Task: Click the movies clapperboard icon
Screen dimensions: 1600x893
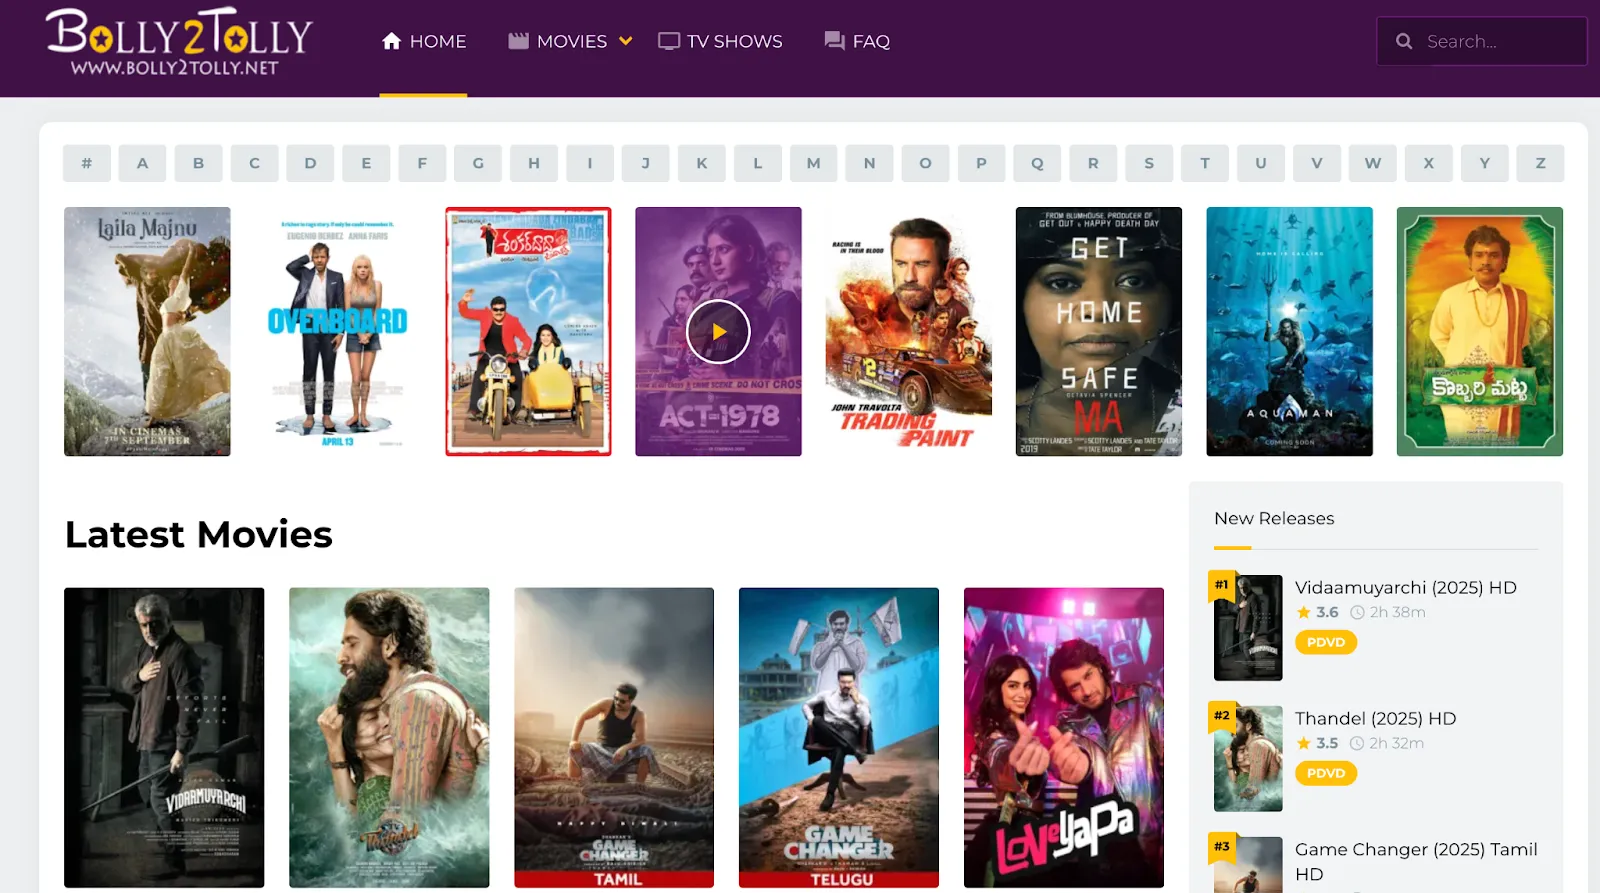Action: (x=518, y=41)
